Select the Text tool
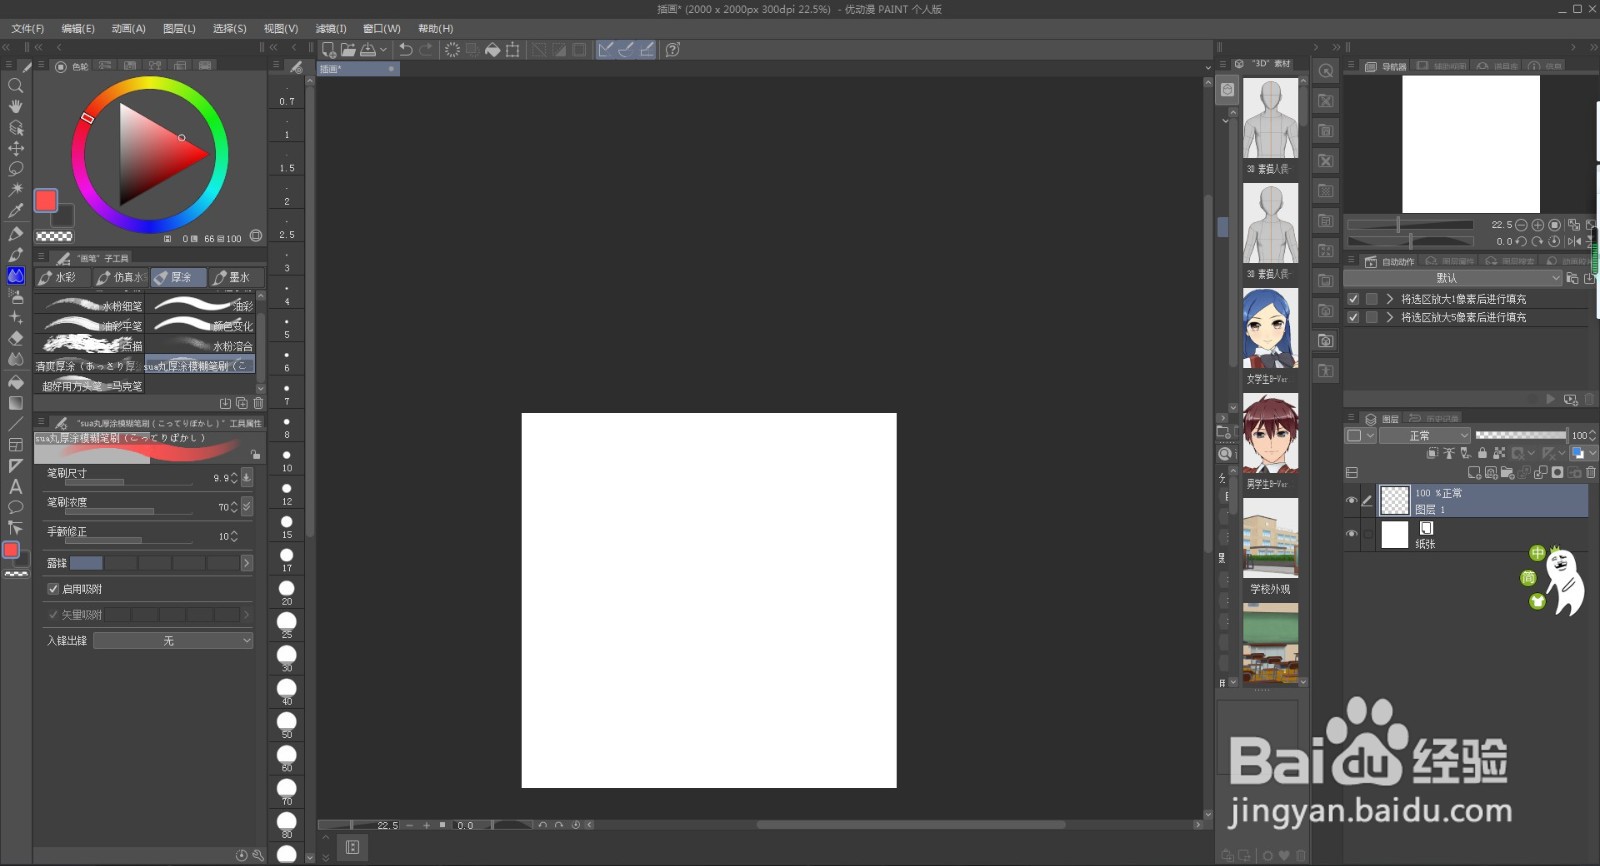The image size is (1600, 866). pyautogui.click(x=15, y=487)
